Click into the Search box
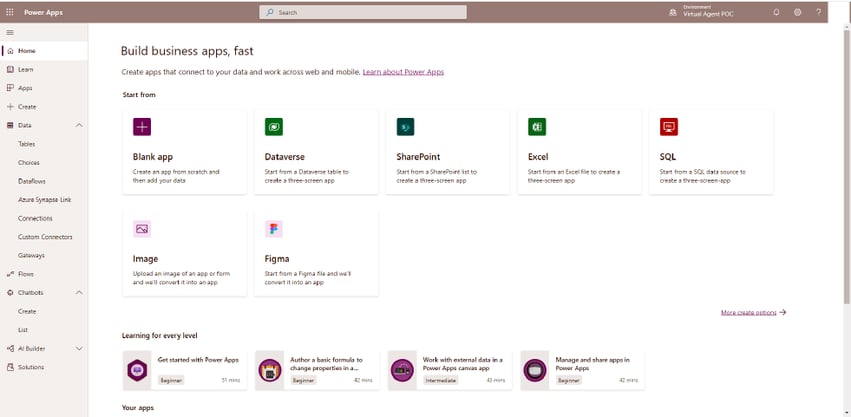 (362, 12)
